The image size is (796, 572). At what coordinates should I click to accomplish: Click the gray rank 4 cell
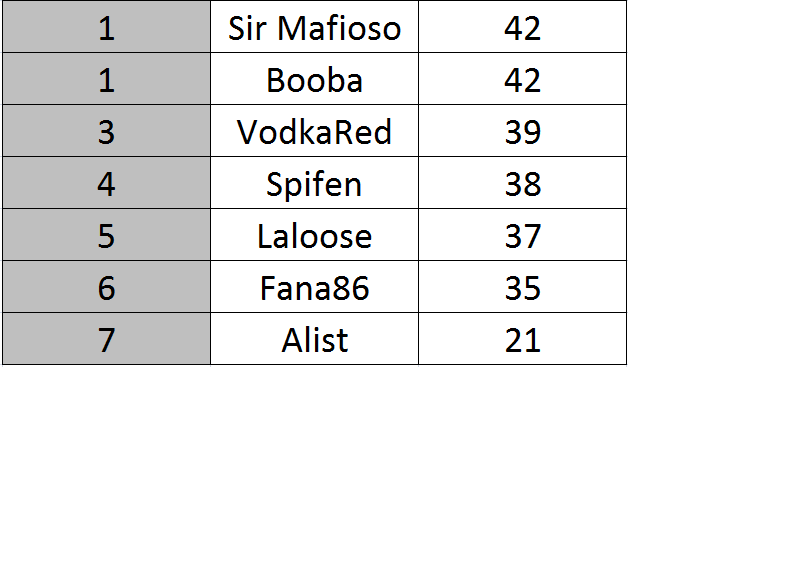[106, 183]
